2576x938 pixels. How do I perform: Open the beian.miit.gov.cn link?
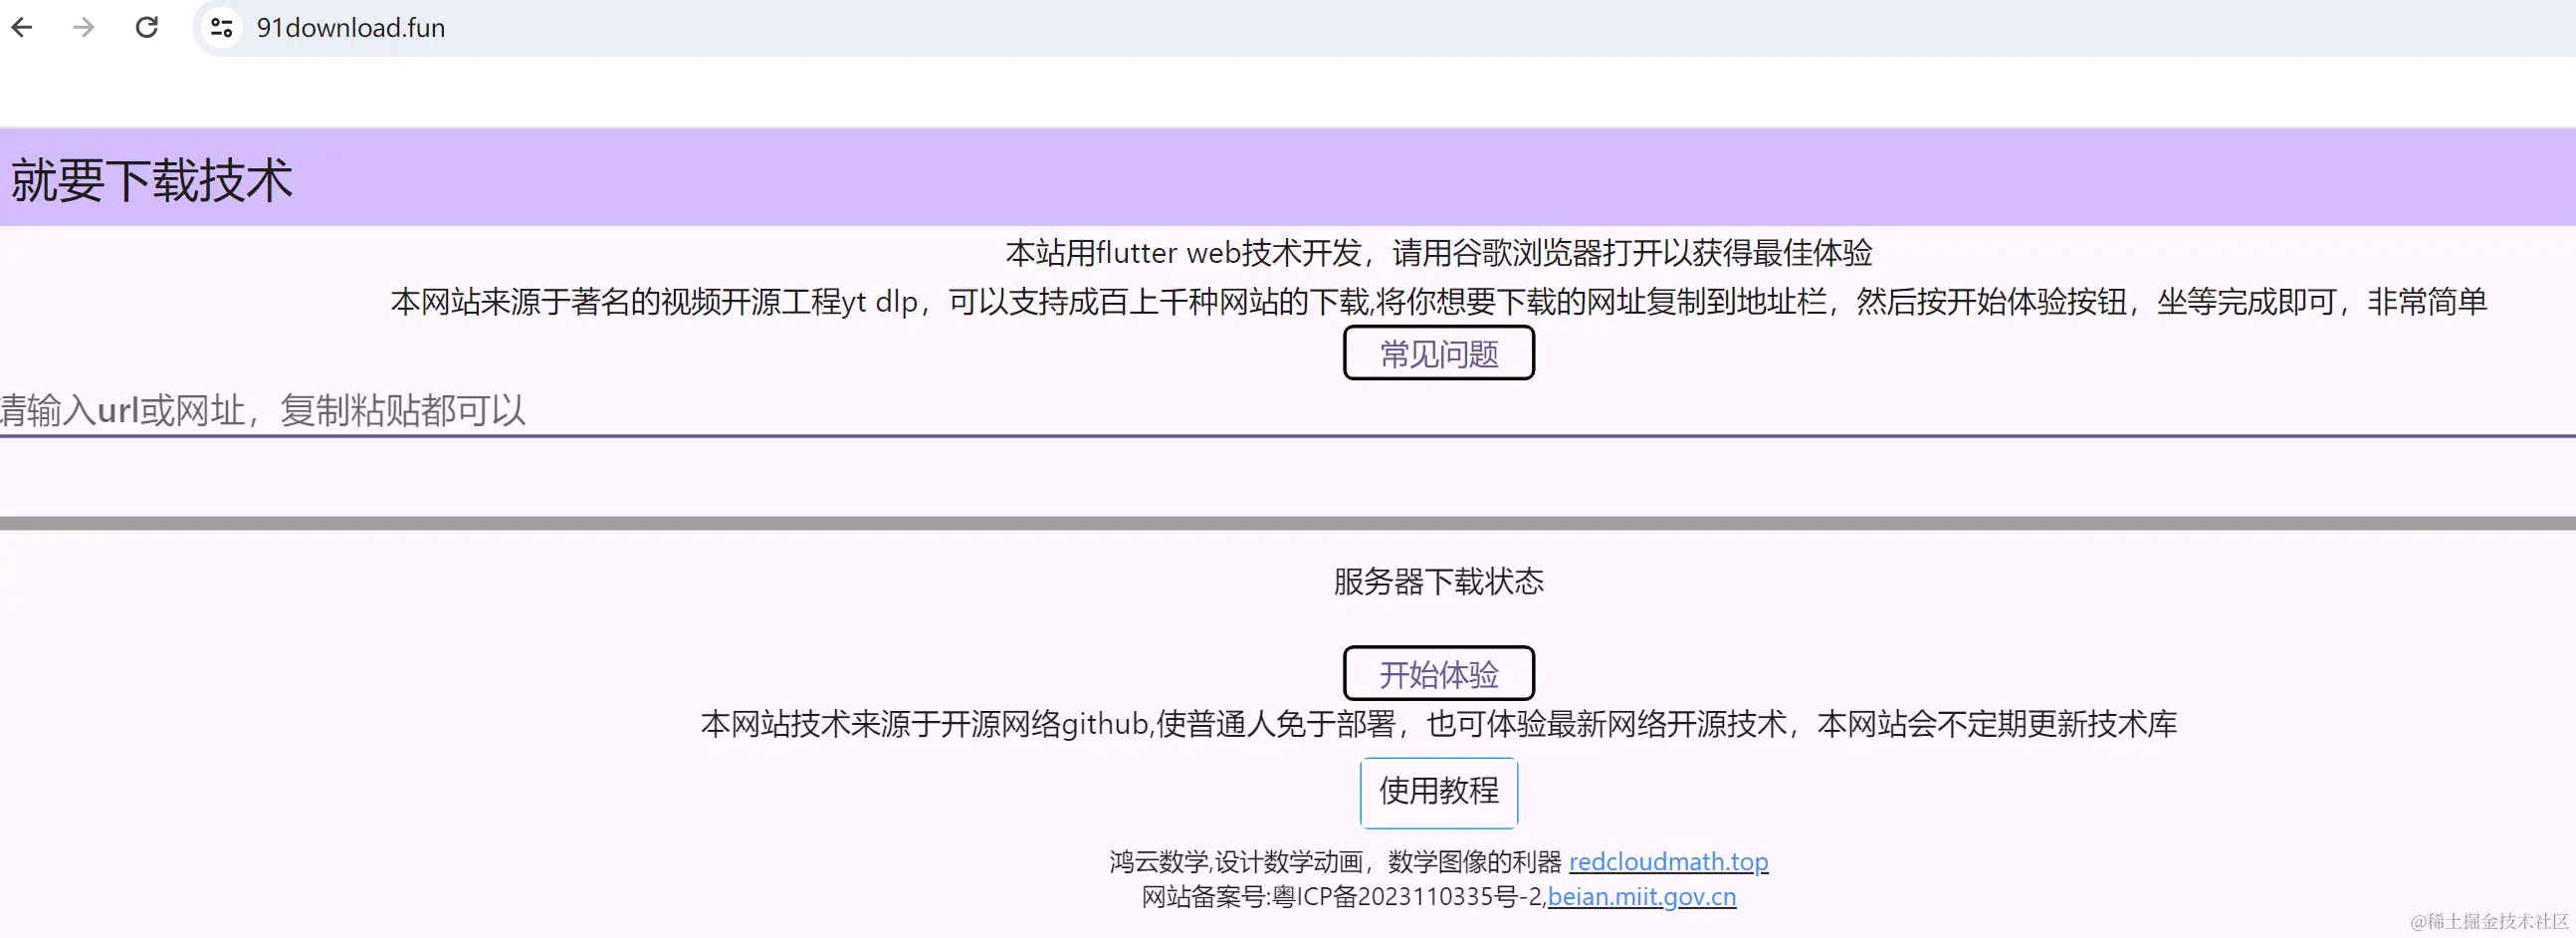point(1641,897)
